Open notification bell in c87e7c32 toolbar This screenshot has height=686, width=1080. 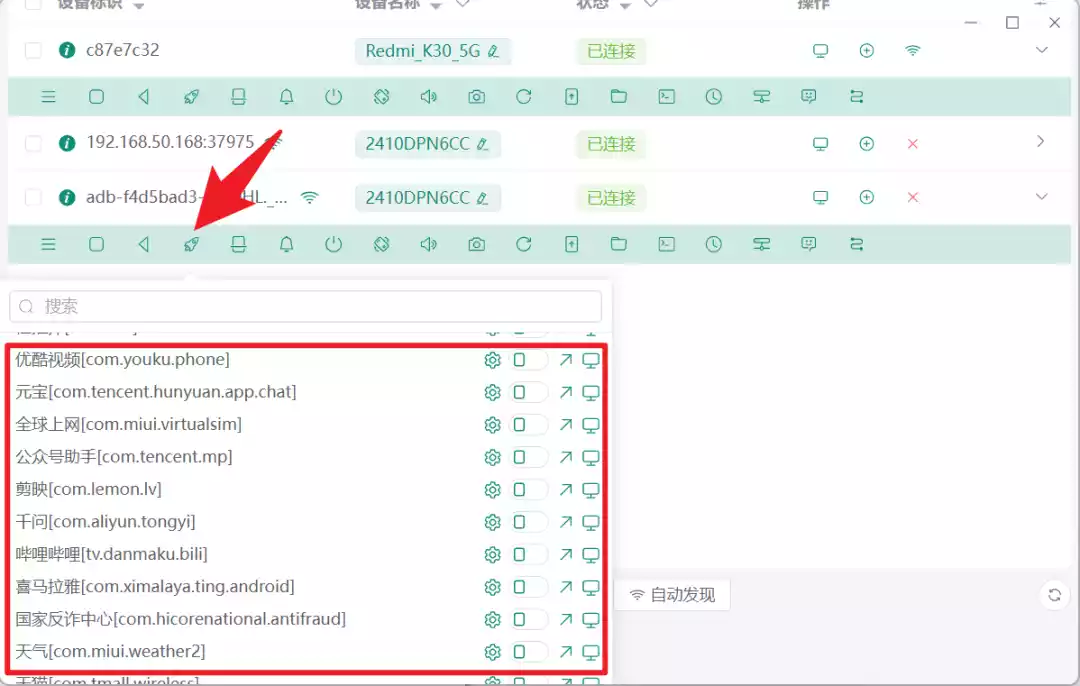tap(287, 96)
